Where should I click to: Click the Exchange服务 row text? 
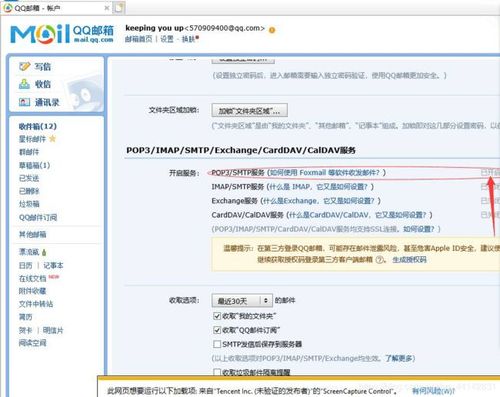(235, 201)
